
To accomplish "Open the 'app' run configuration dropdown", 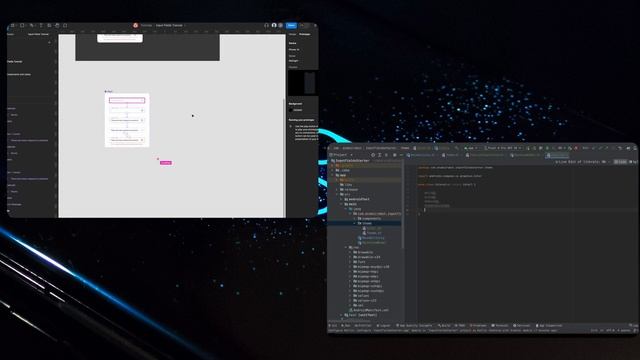I will [x=471, y=148].
